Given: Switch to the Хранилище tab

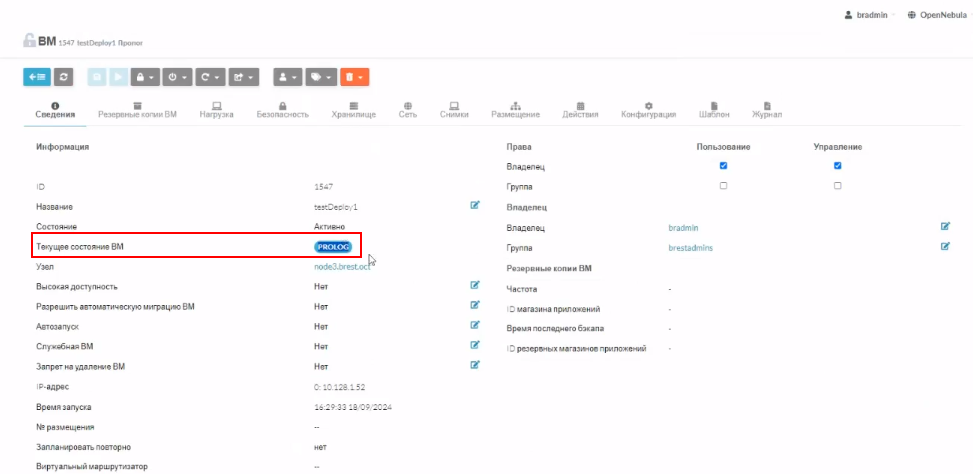Looking at the screenshot, I should coord(353,110).
